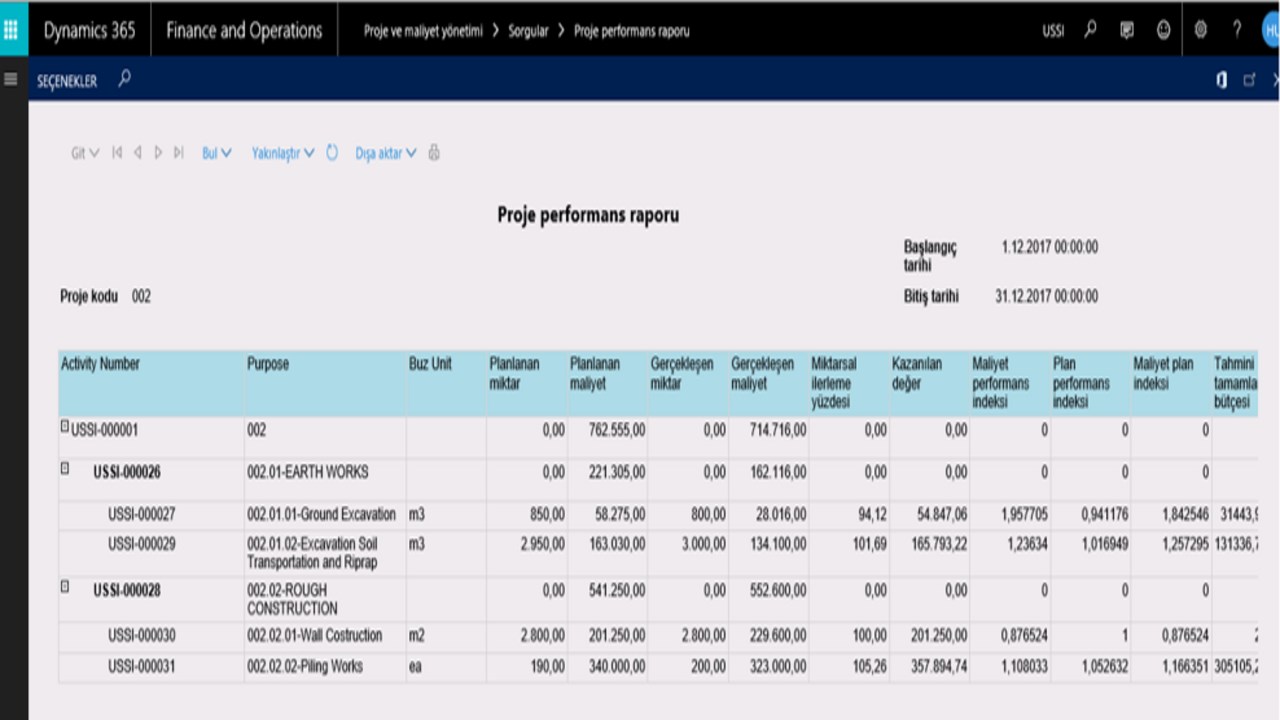Open the app launcher waffle icon
This screenshot has height=720, width=1280.
[13, 29]
